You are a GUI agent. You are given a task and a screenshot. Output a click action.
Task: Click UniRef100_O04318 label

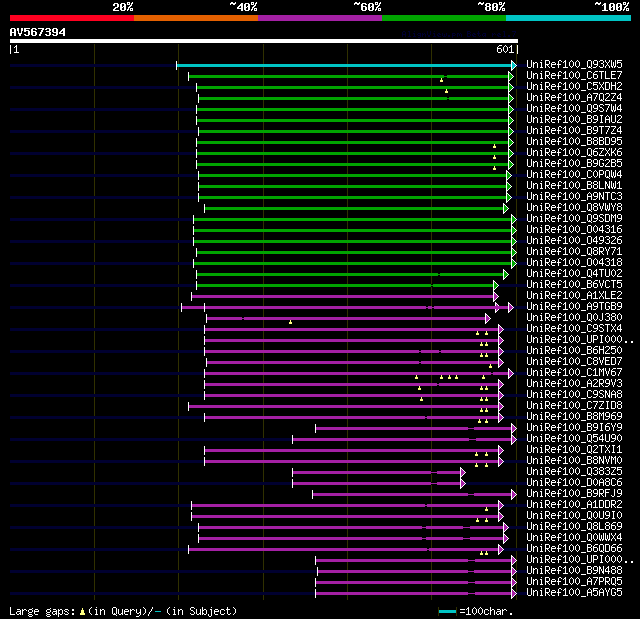(574, 263)
